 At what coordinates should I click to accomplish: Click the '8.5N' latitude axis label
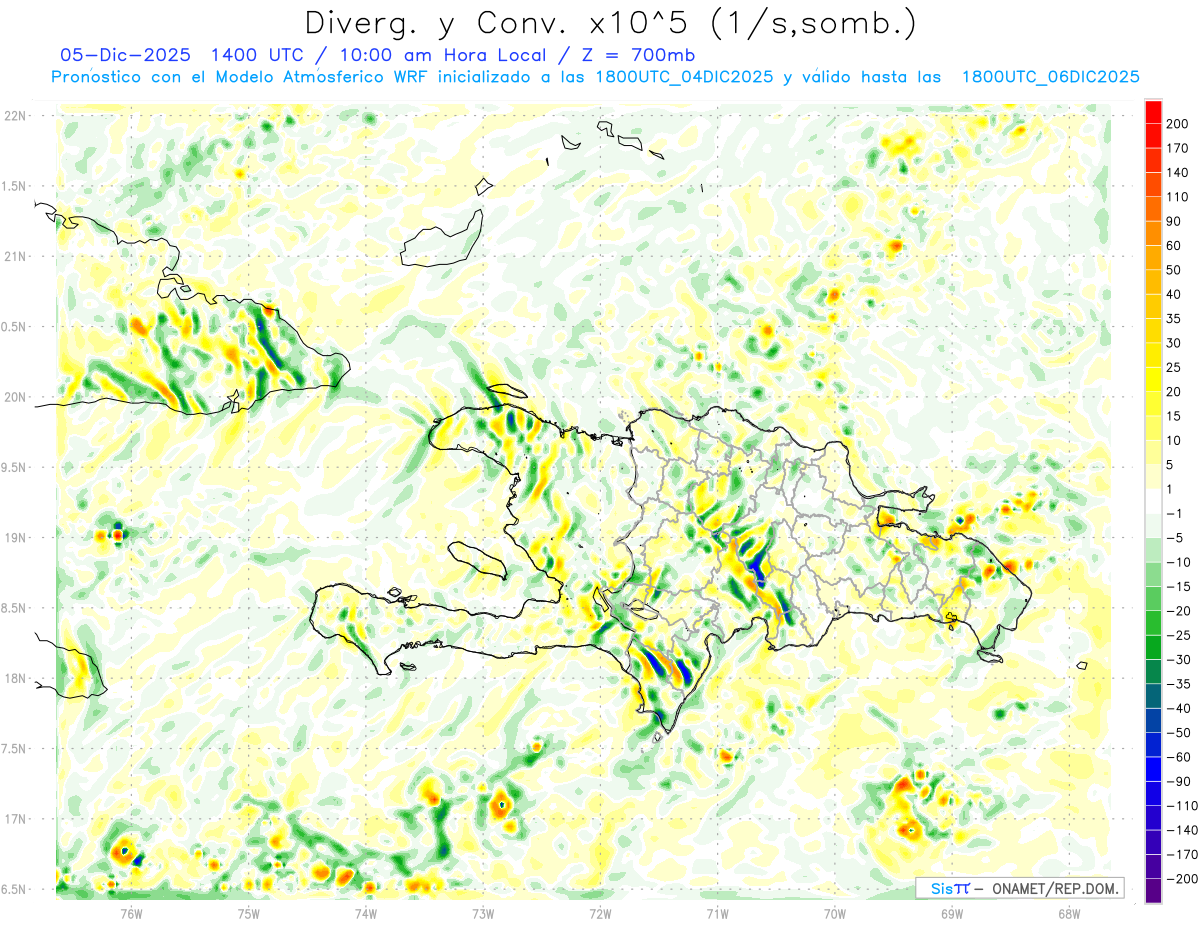(15, 608)
